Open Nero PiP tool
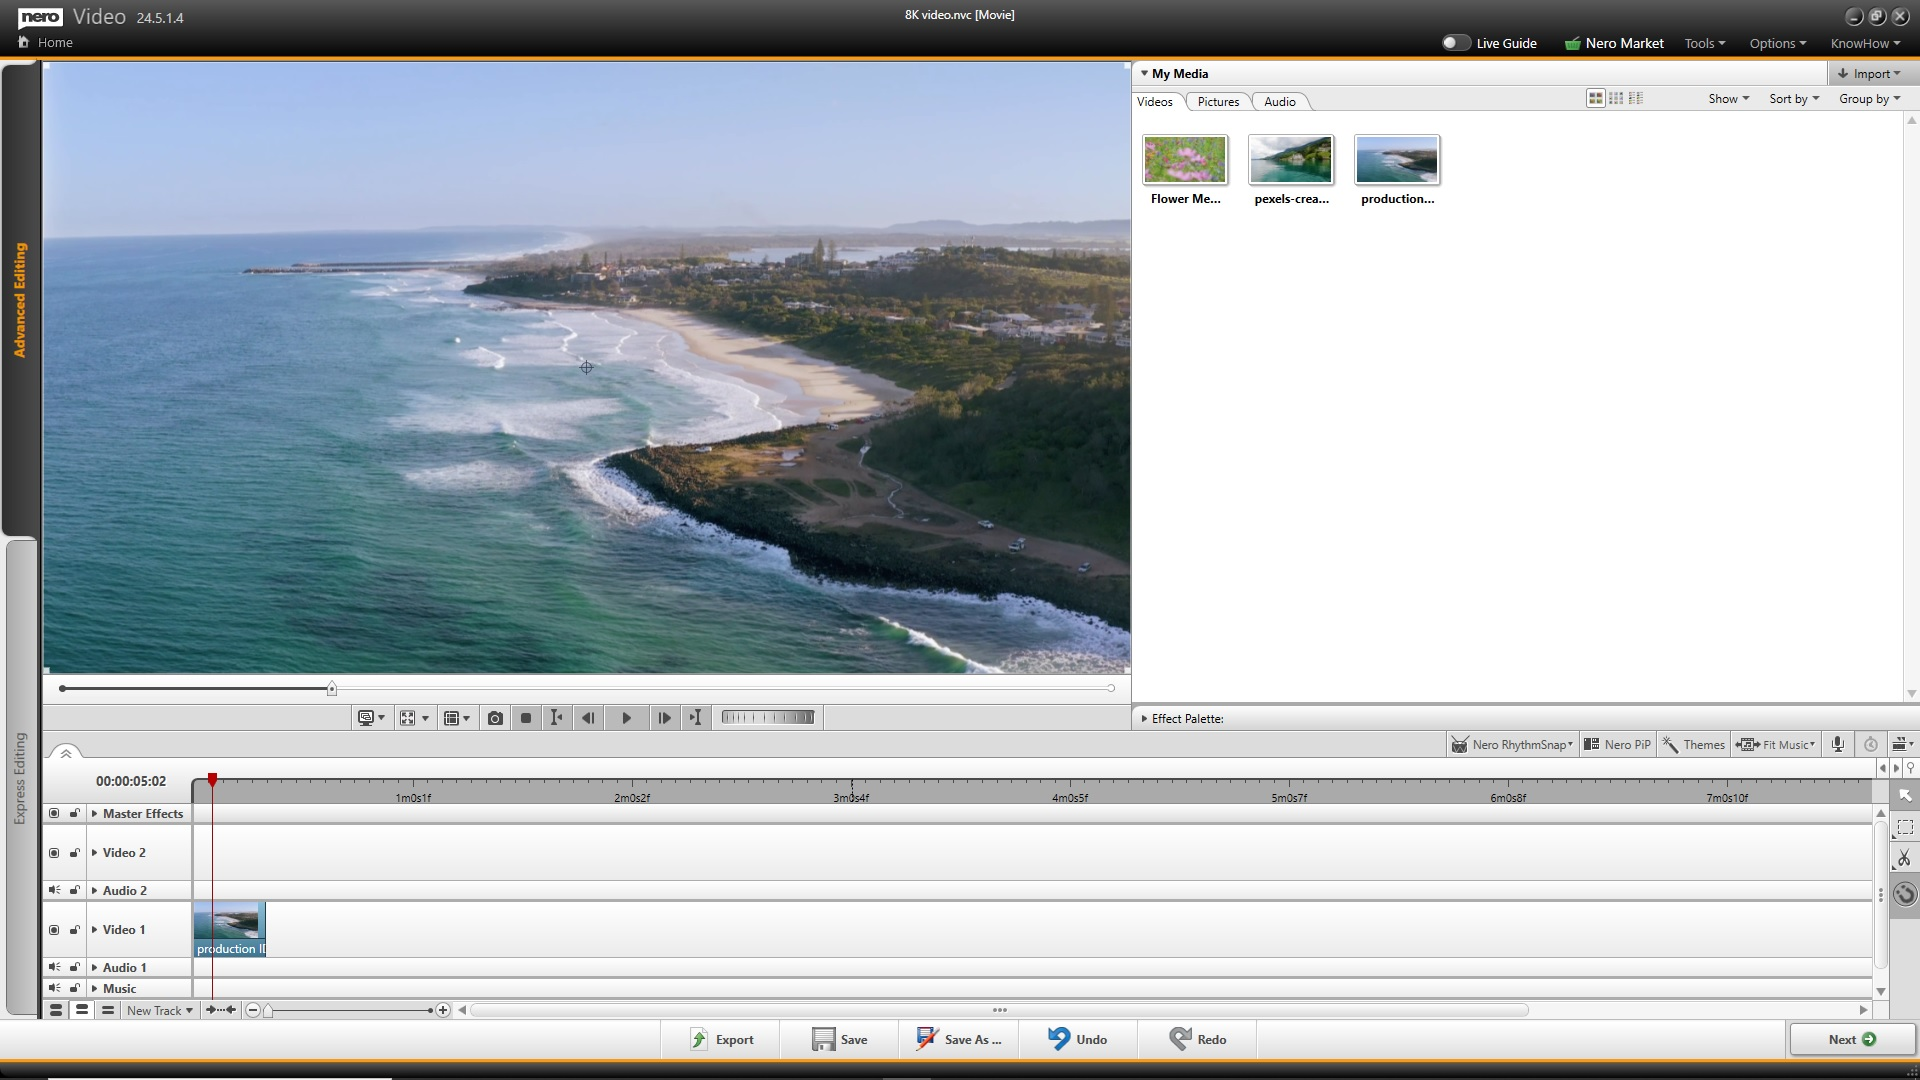Screen dimensions: 1920x1080 [1618, 744]
